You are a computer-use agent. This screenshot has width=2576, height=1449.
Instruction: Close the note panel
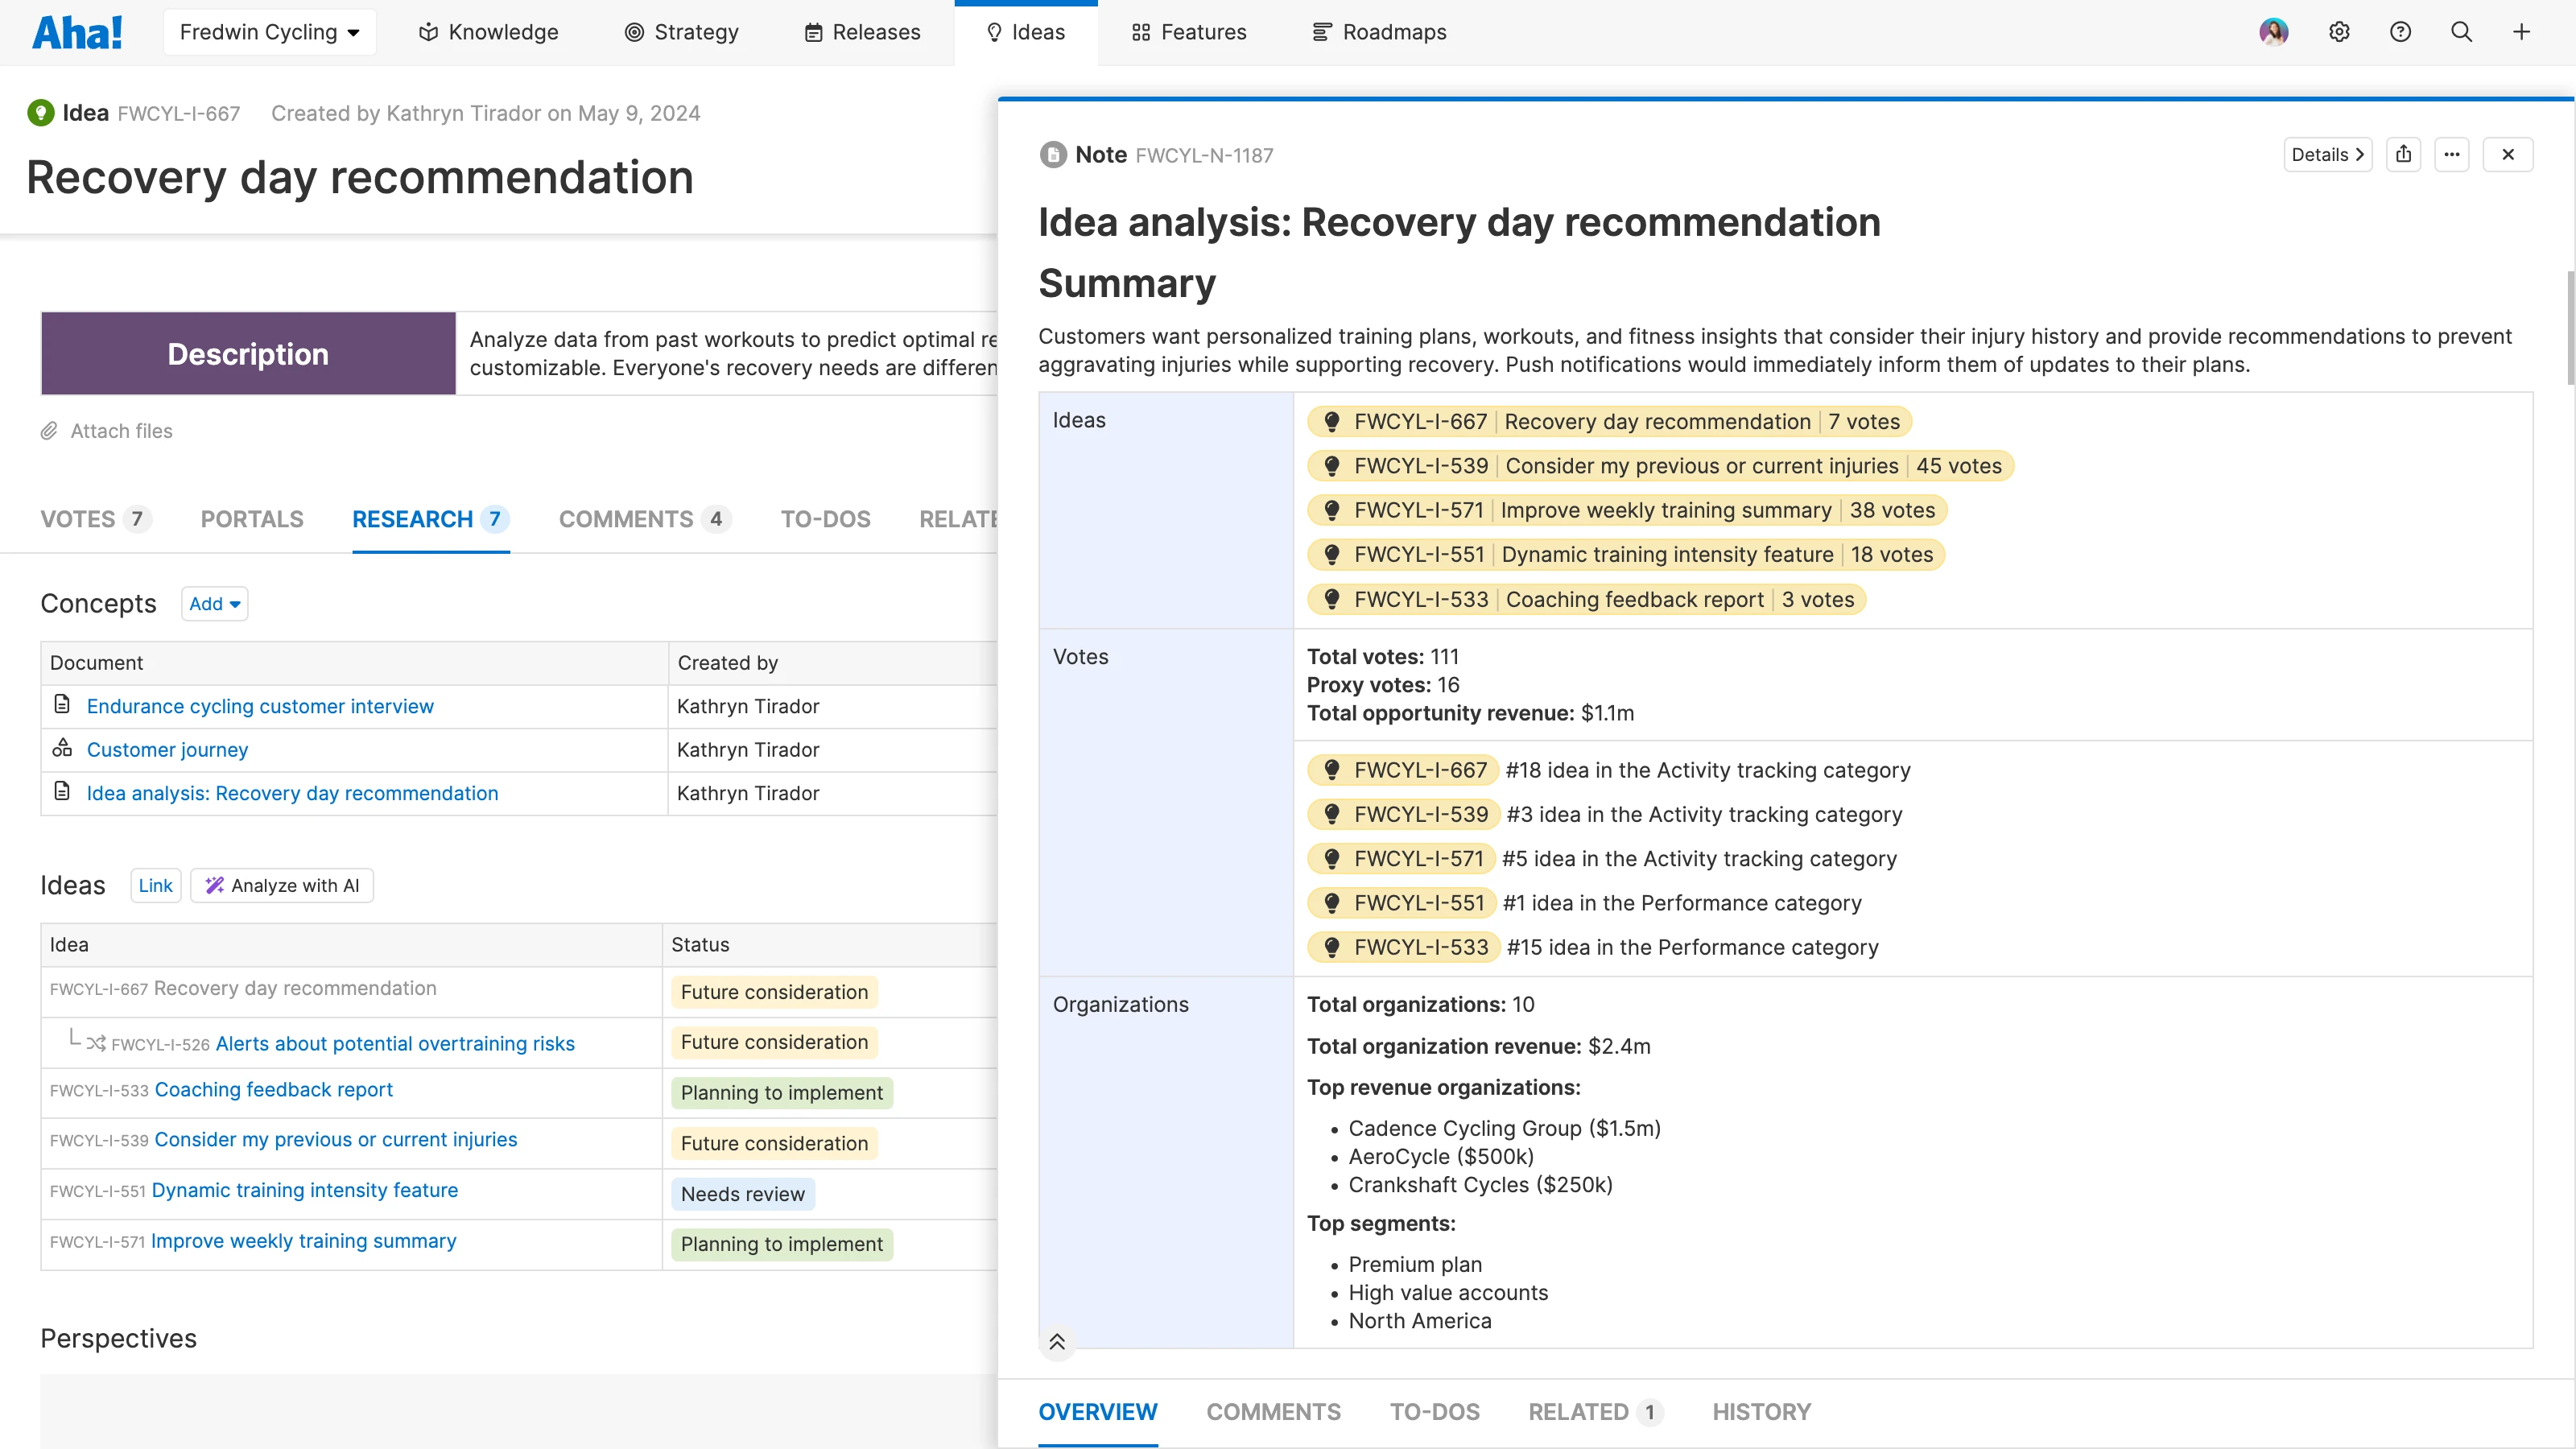point(2508,154)
